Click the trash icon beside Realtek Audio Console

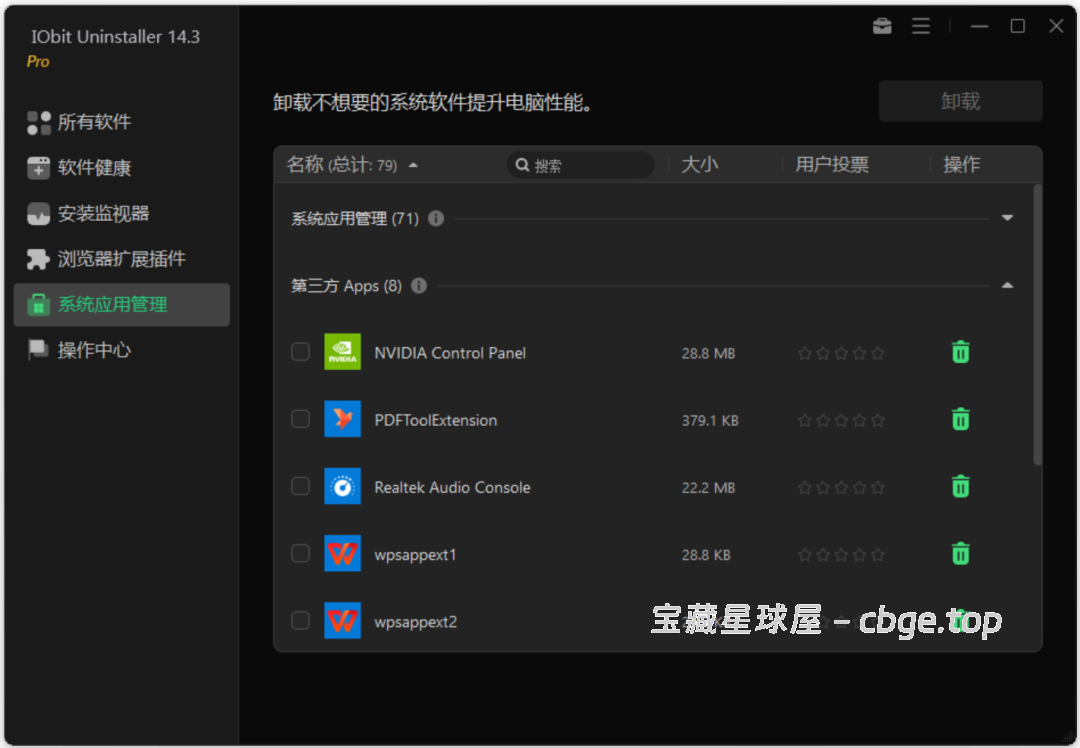pos(960,487)
